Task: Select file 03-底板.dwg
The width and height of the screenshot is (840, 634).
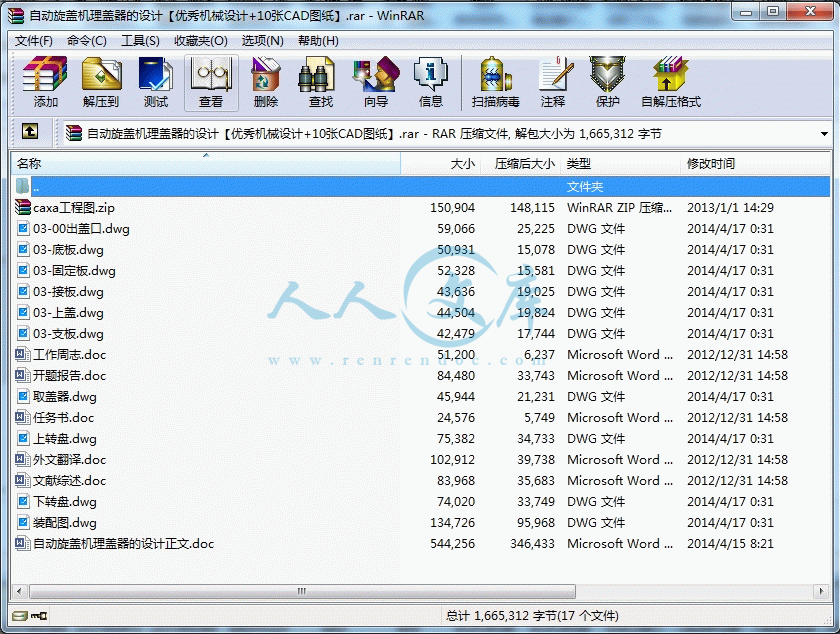Action: tap(68, 250)
